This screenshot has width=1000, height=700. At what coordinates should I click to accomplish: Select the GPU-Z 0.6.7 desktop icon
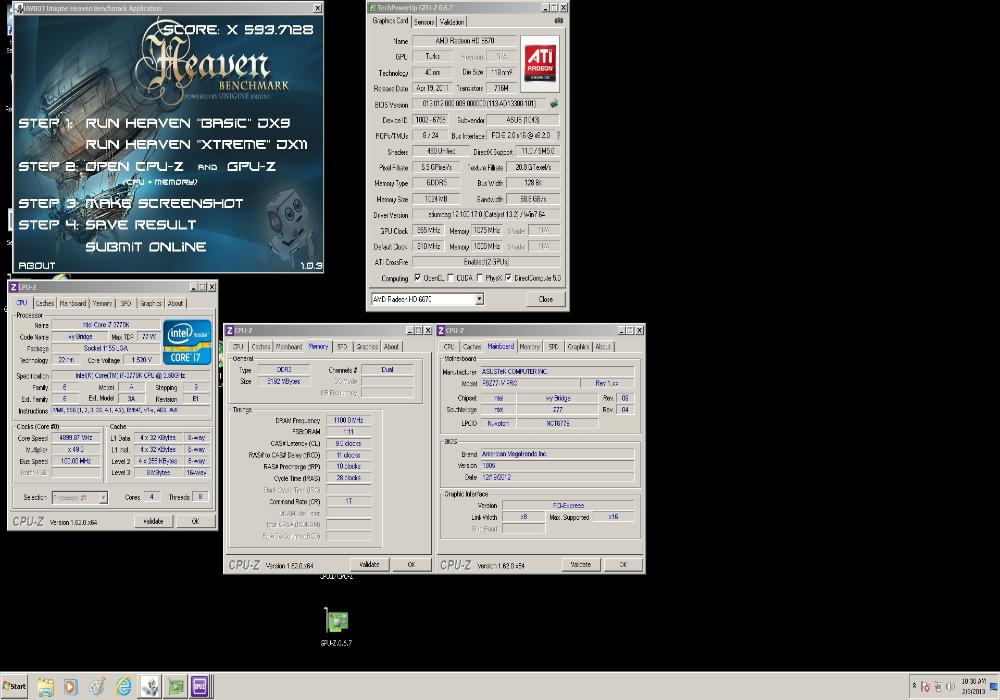336,627
